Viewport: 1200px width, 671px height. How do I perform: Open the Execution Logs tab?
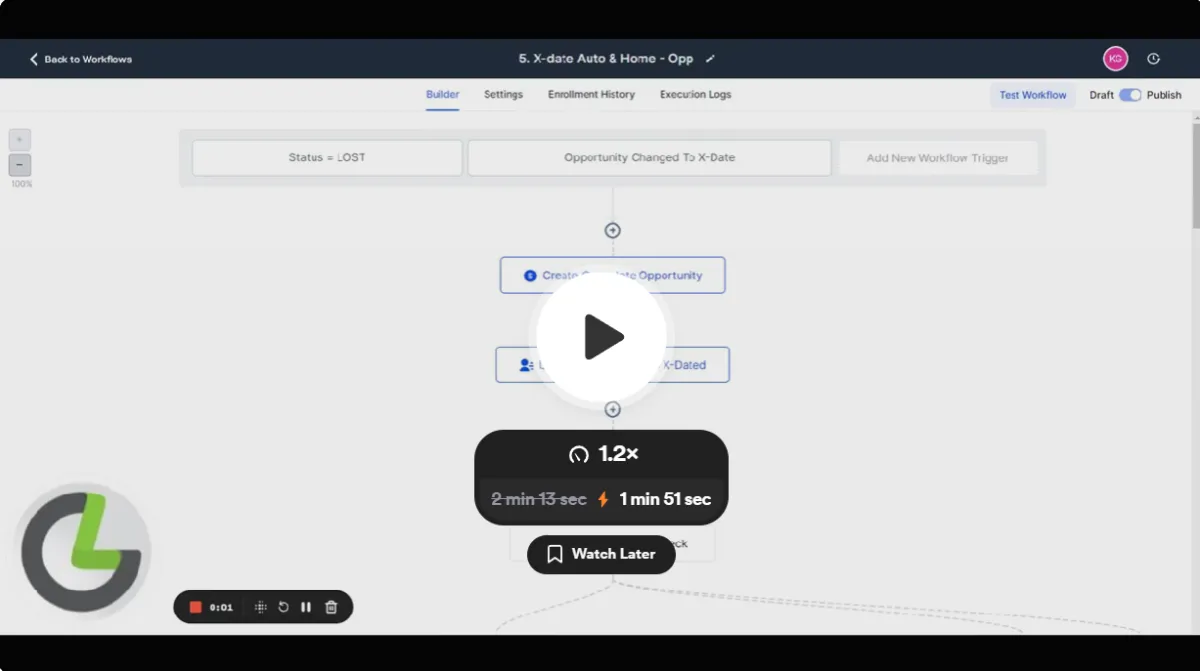695,95
